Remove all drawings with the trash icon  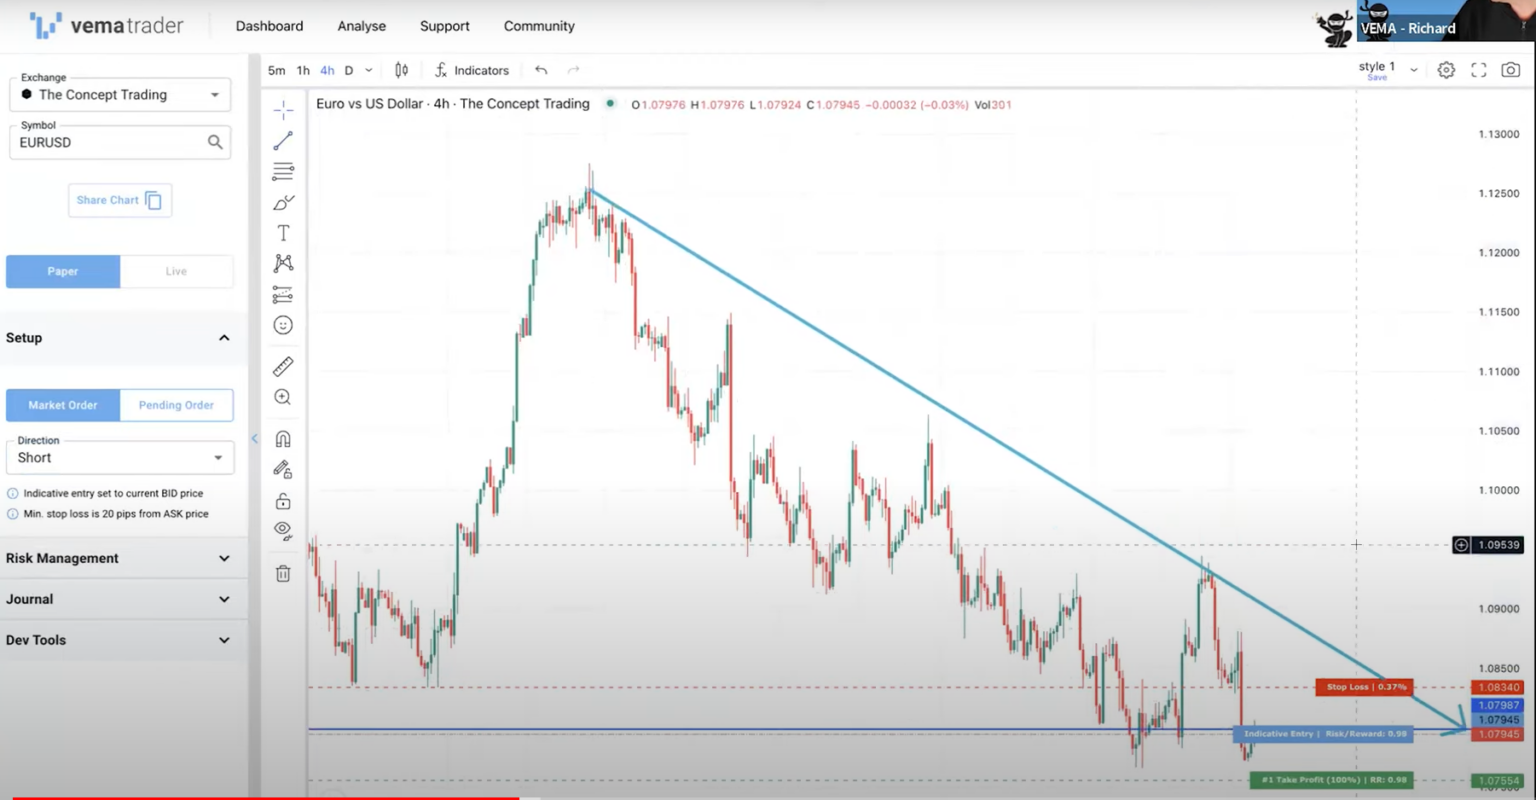coord(283,572)
